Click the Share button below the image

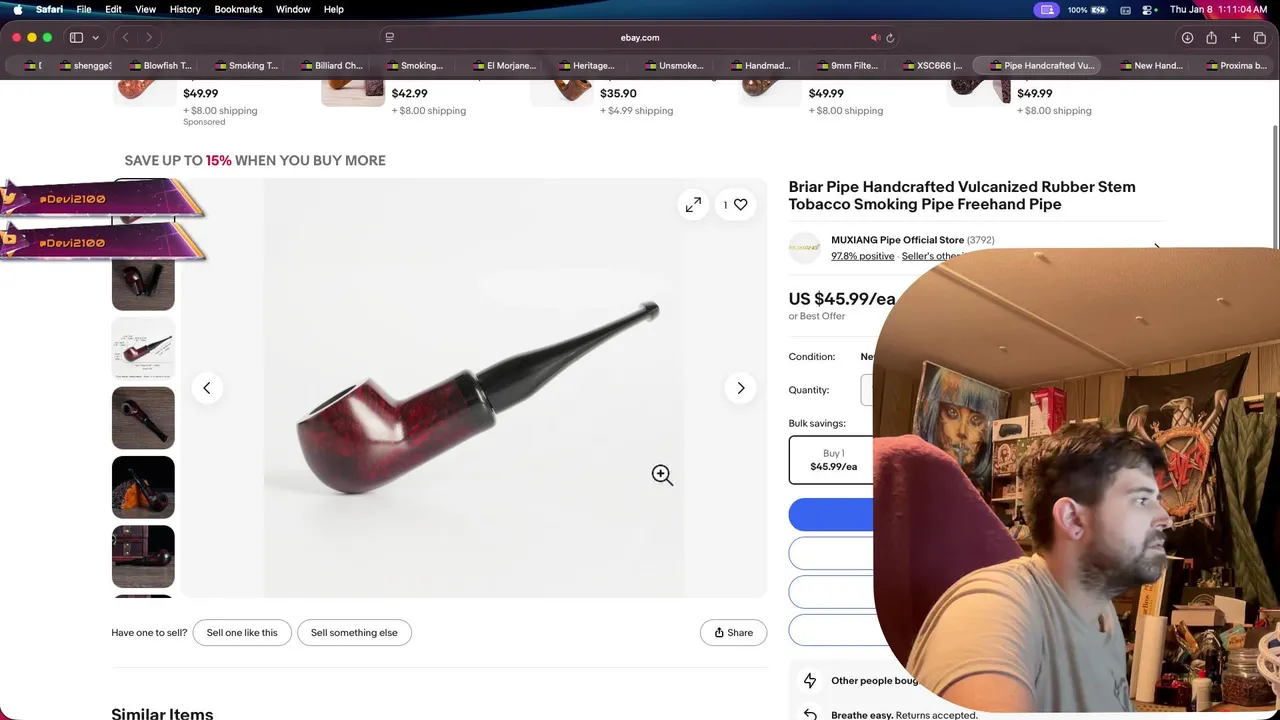tap(733, 632)
